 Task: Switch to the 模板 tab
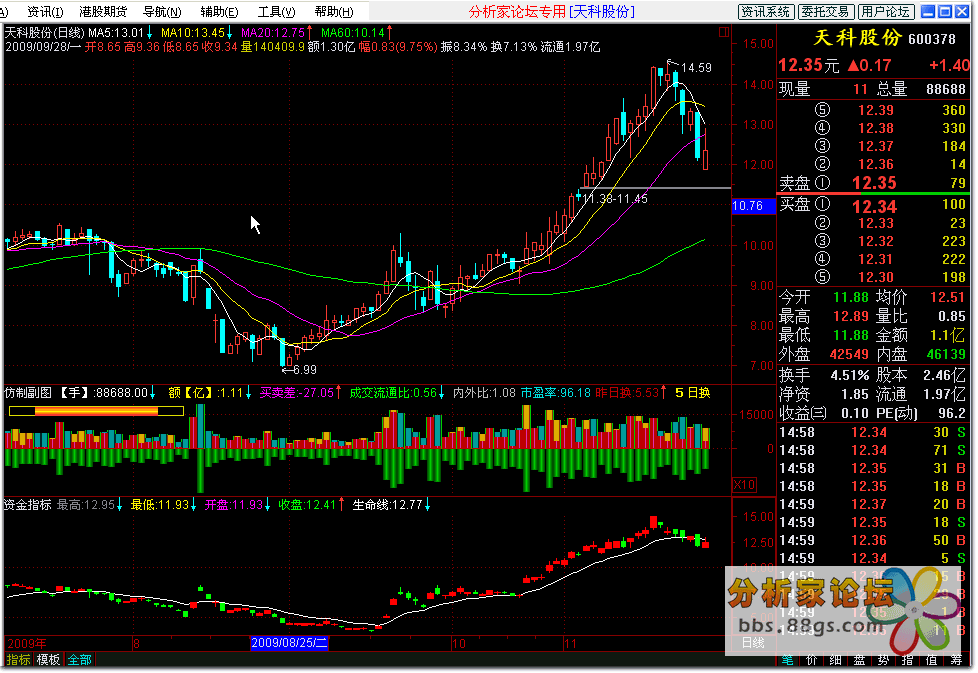(48, 660)
